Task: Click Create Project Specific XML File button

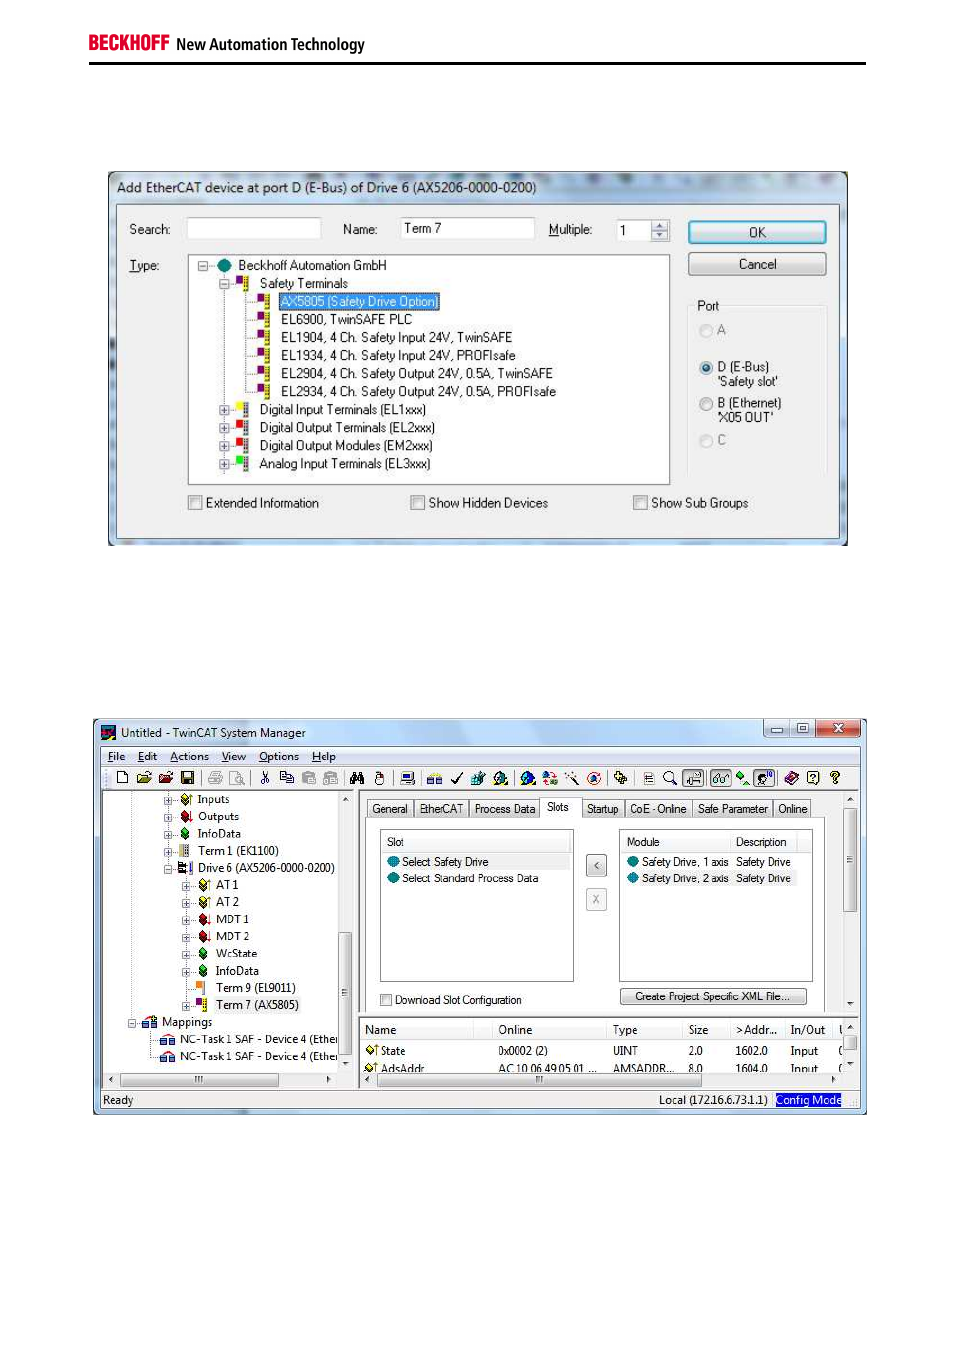Action: coord(712,996)
